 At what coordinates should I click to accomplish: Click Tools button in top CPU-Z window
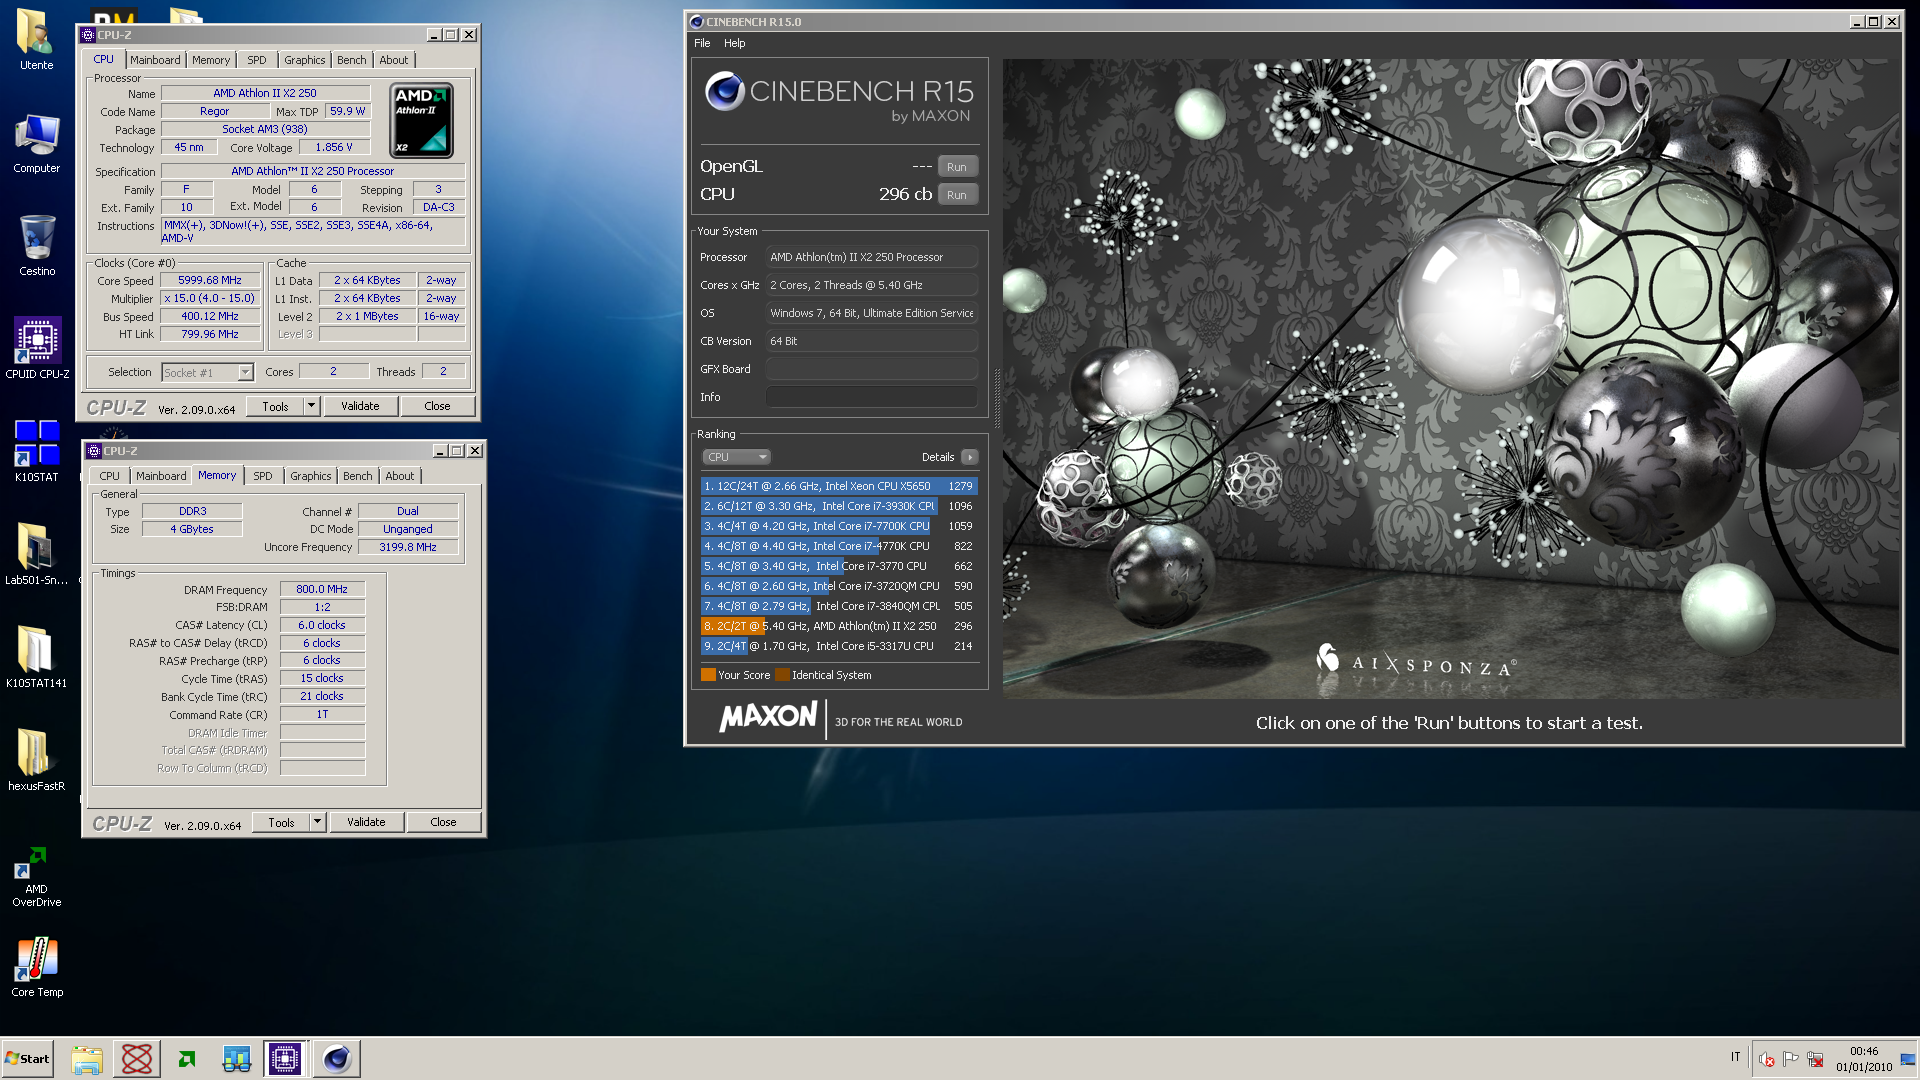pos(276,406)
